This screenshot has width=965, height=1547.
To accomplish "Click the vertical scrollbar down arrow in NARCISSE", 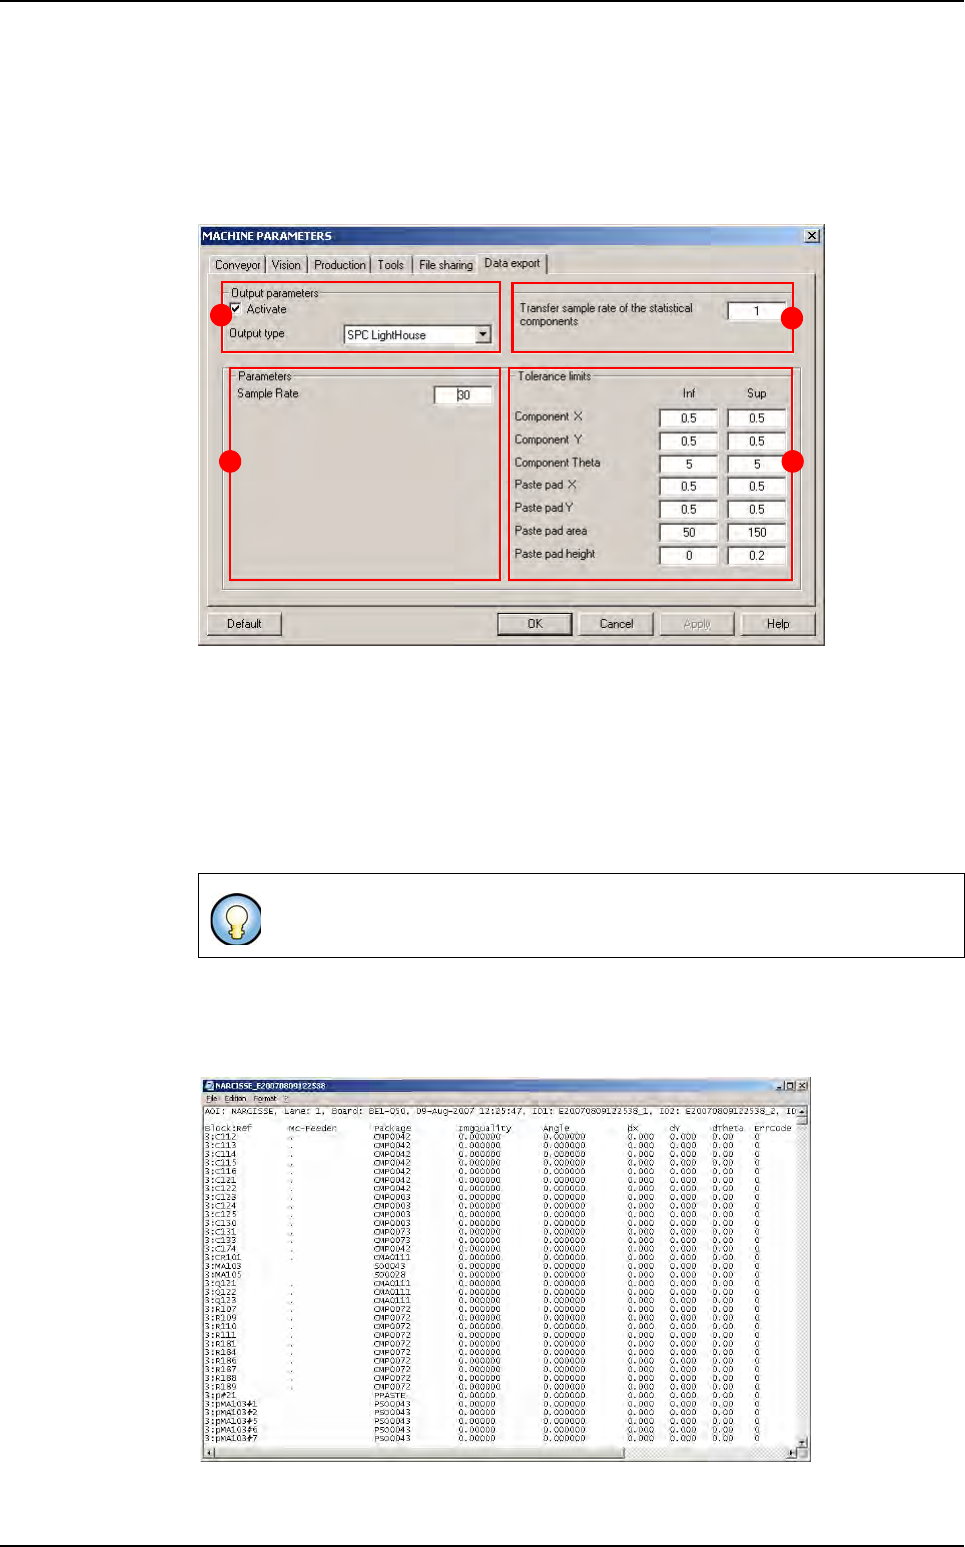I will [802, 1442].
